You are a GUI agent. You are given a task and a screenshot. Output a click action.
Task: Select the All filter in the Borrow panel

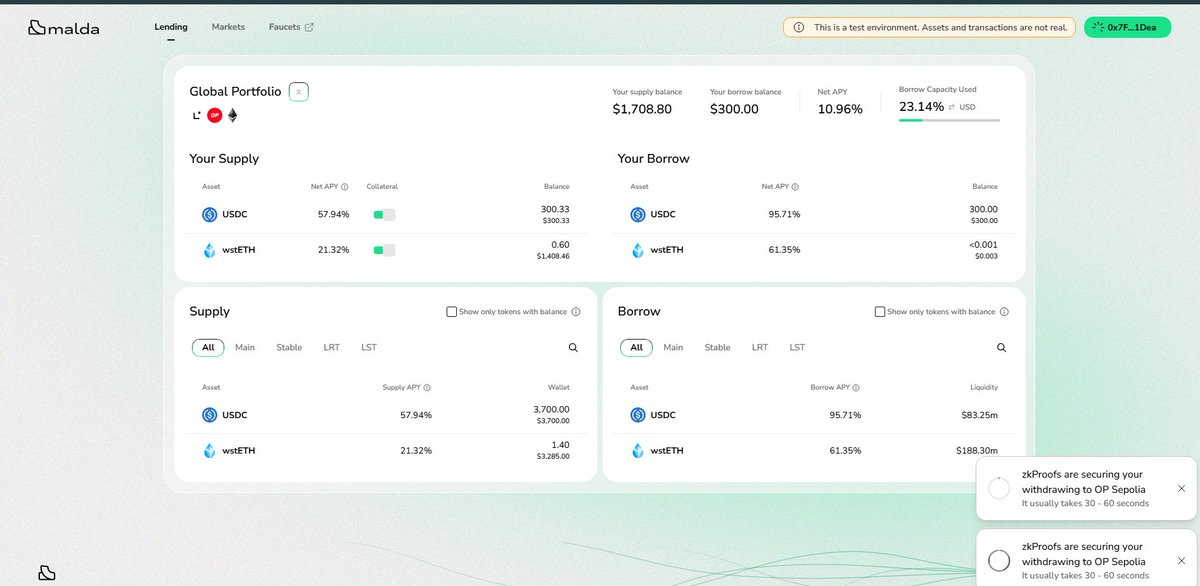coord(636,348)
